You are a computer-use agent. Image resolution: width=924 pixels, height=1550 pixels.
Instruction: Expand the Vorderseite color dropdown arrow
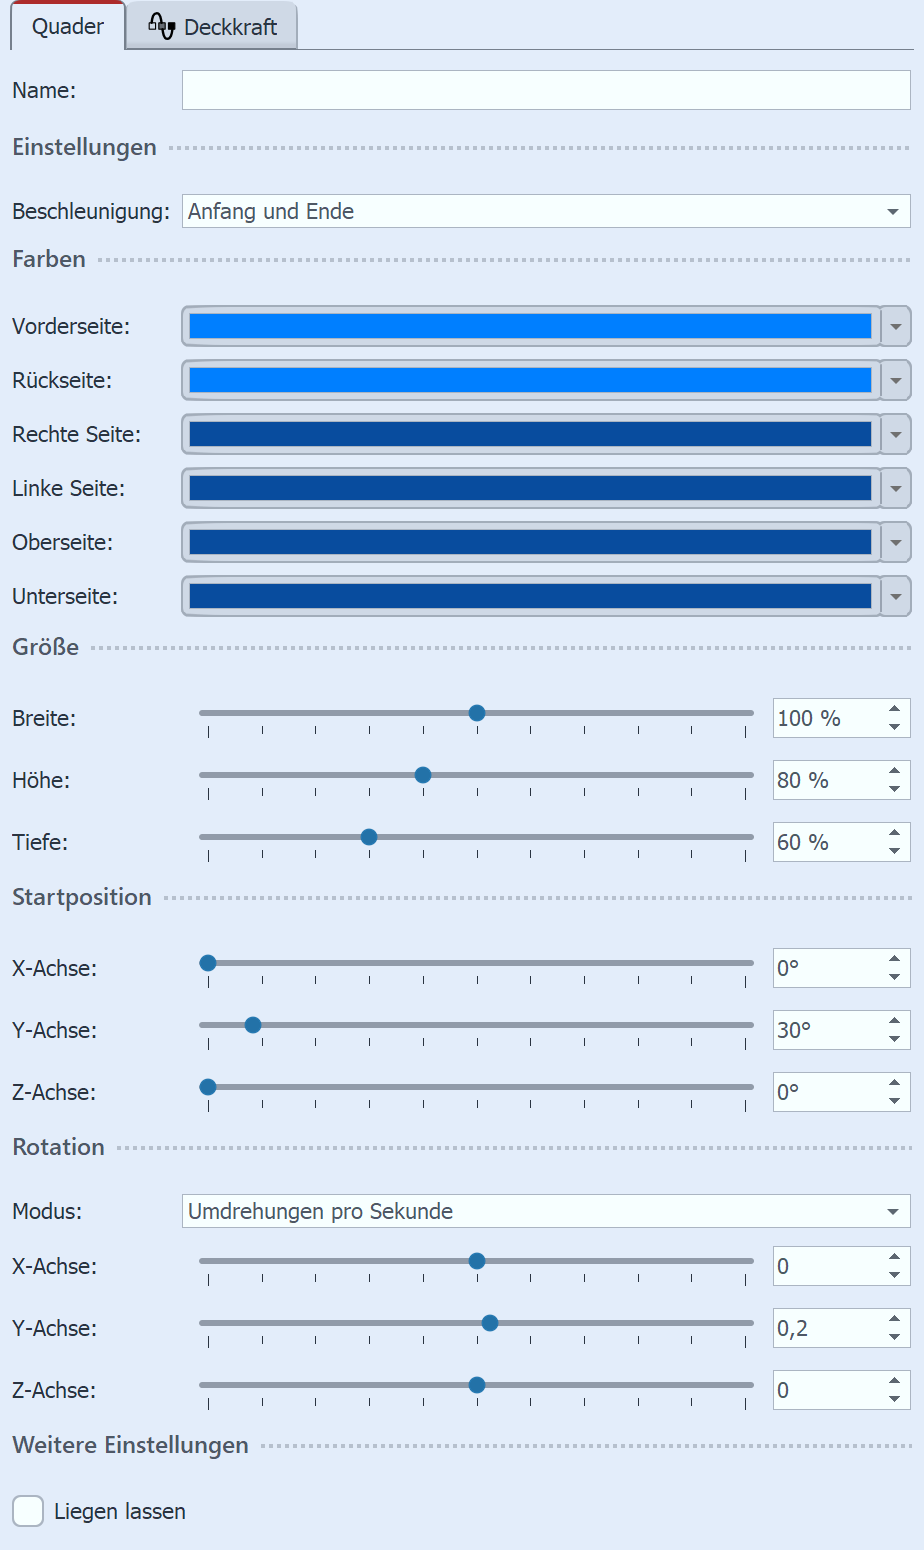click(x=896, y=326)
